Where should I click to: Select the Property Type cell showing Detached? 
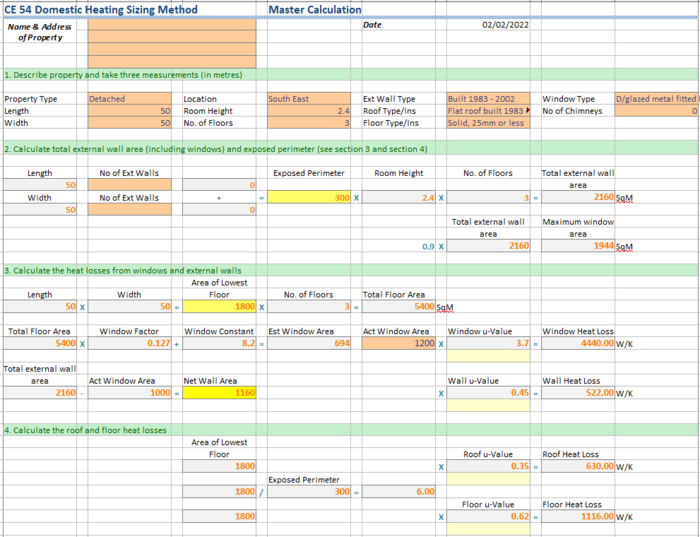pyautogui.click(x=129, y=99)
